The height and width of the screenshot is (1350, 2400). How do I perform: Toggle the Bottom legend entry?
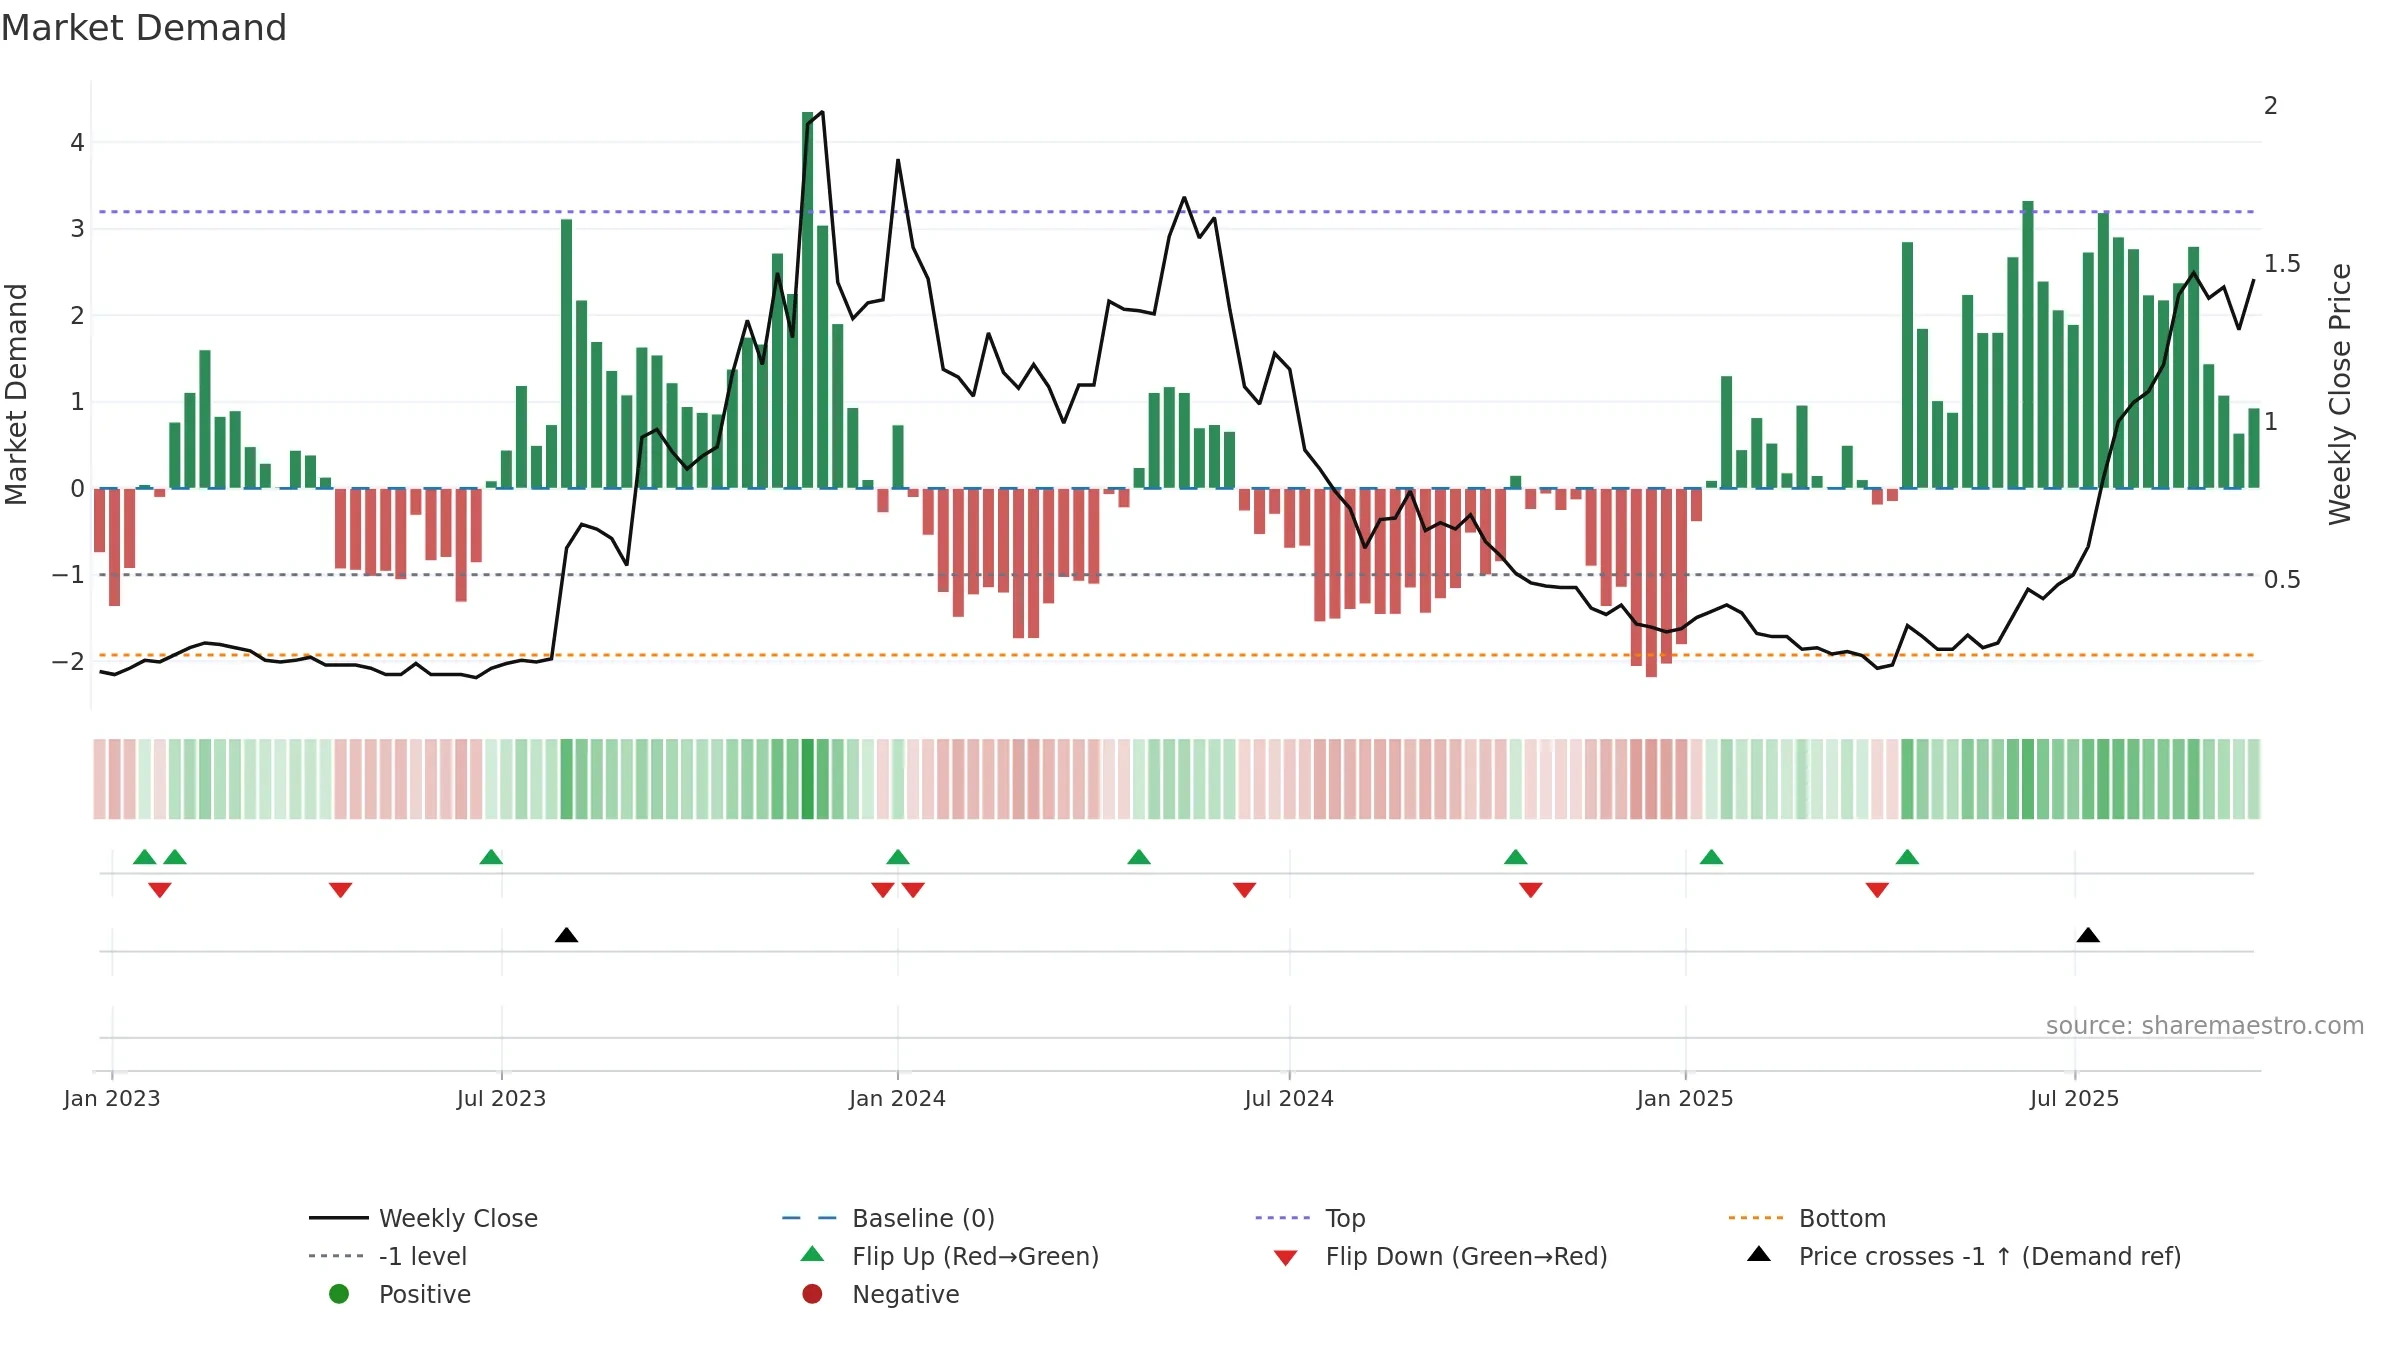(1807, 1218)
